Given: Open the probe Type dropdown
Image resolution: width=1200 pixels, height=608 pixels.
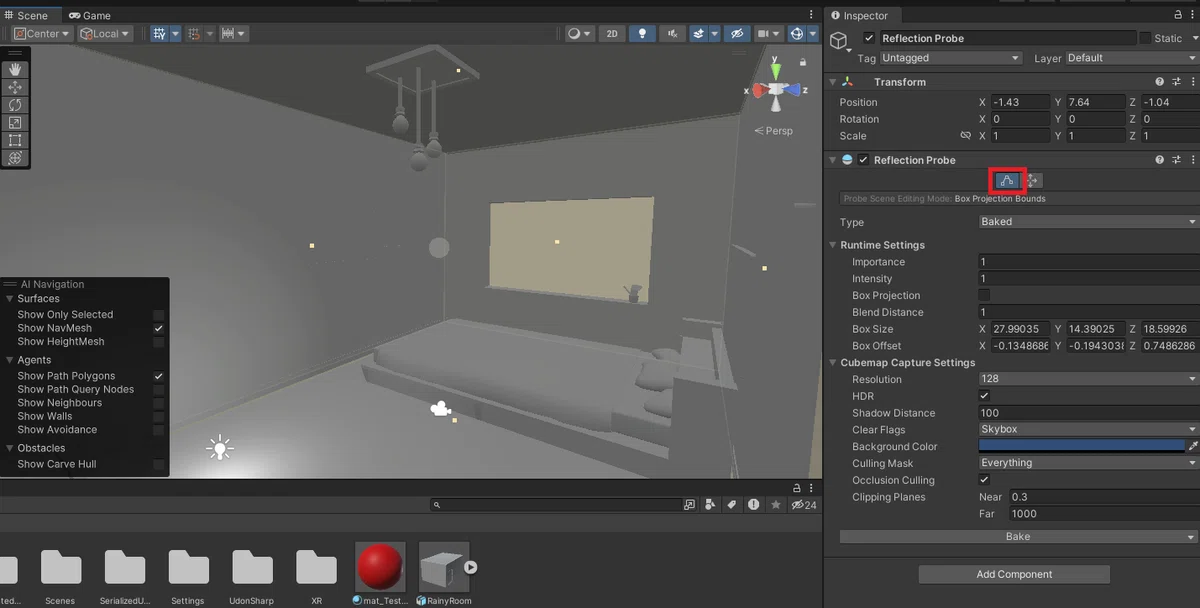Looking at the screenshot, I should point(1089,222).
